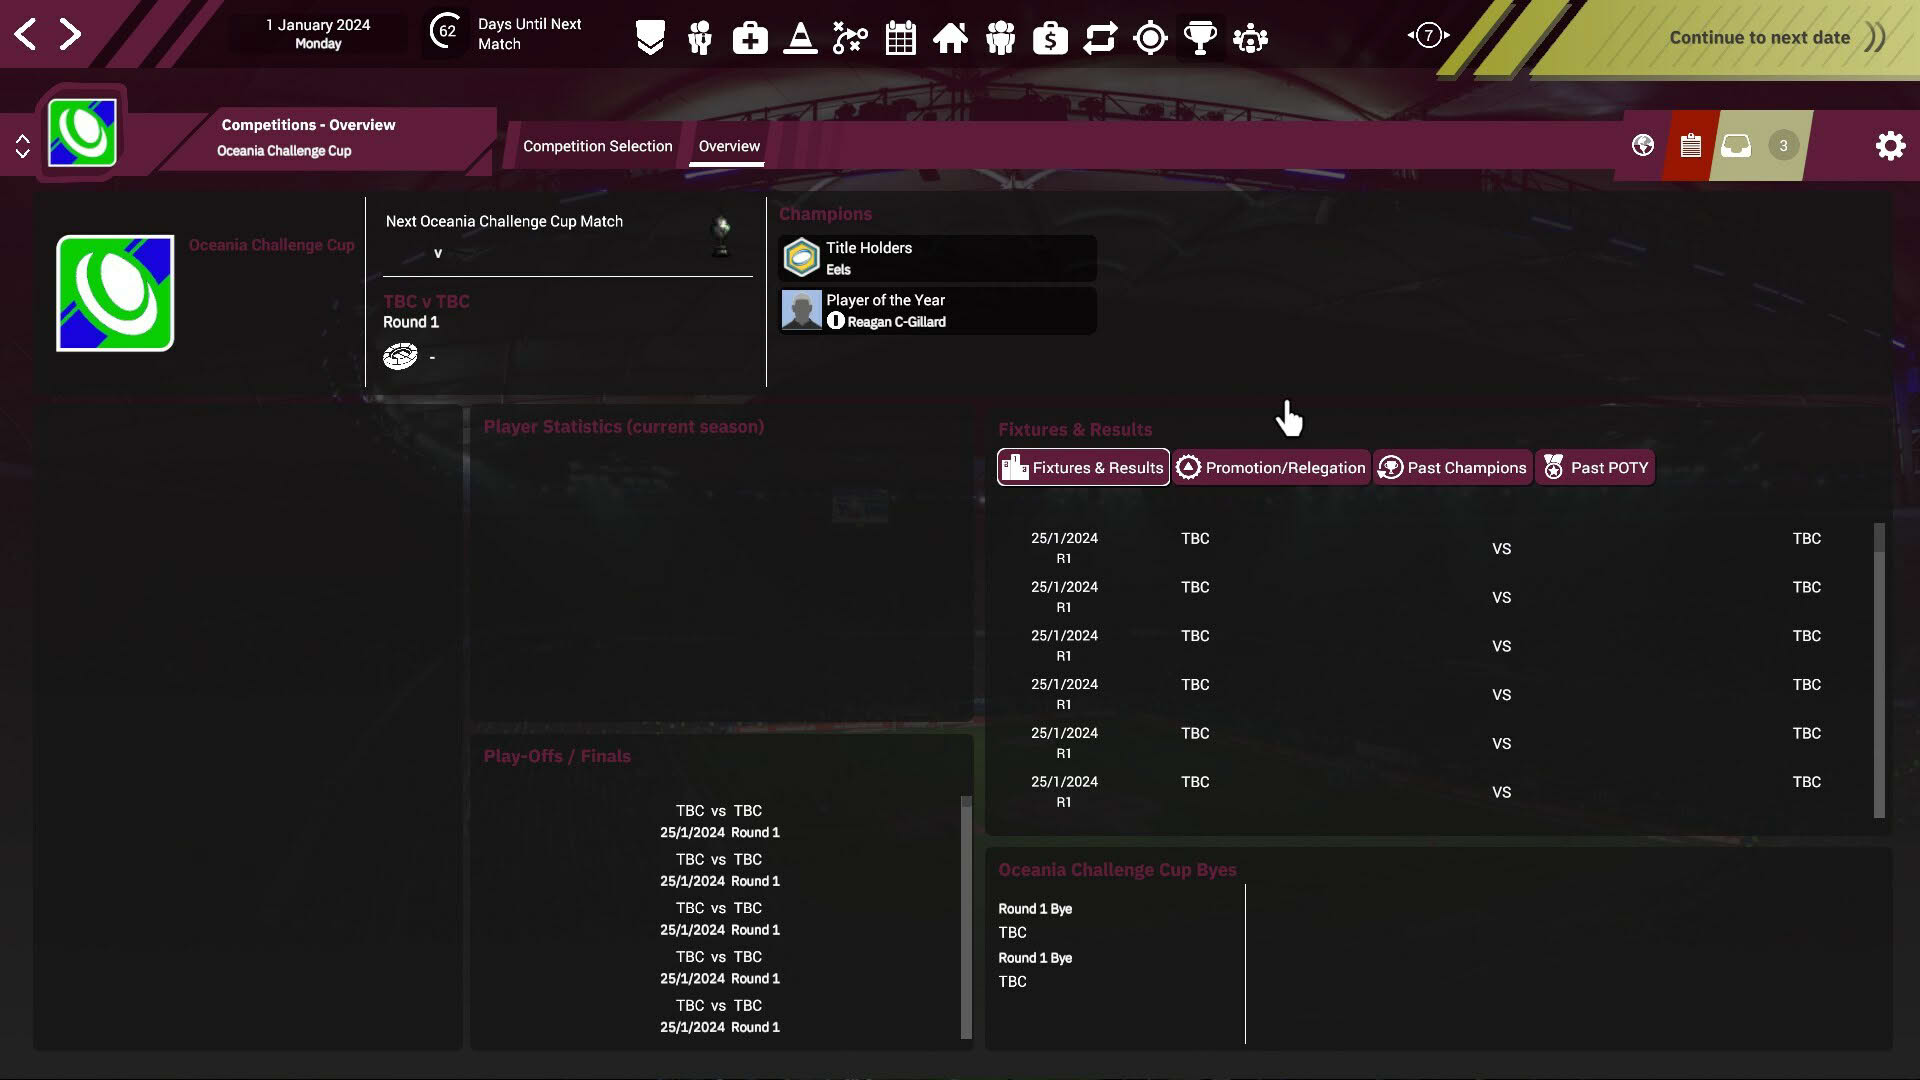Open the staff icon in toolbar

coord(700,38)
